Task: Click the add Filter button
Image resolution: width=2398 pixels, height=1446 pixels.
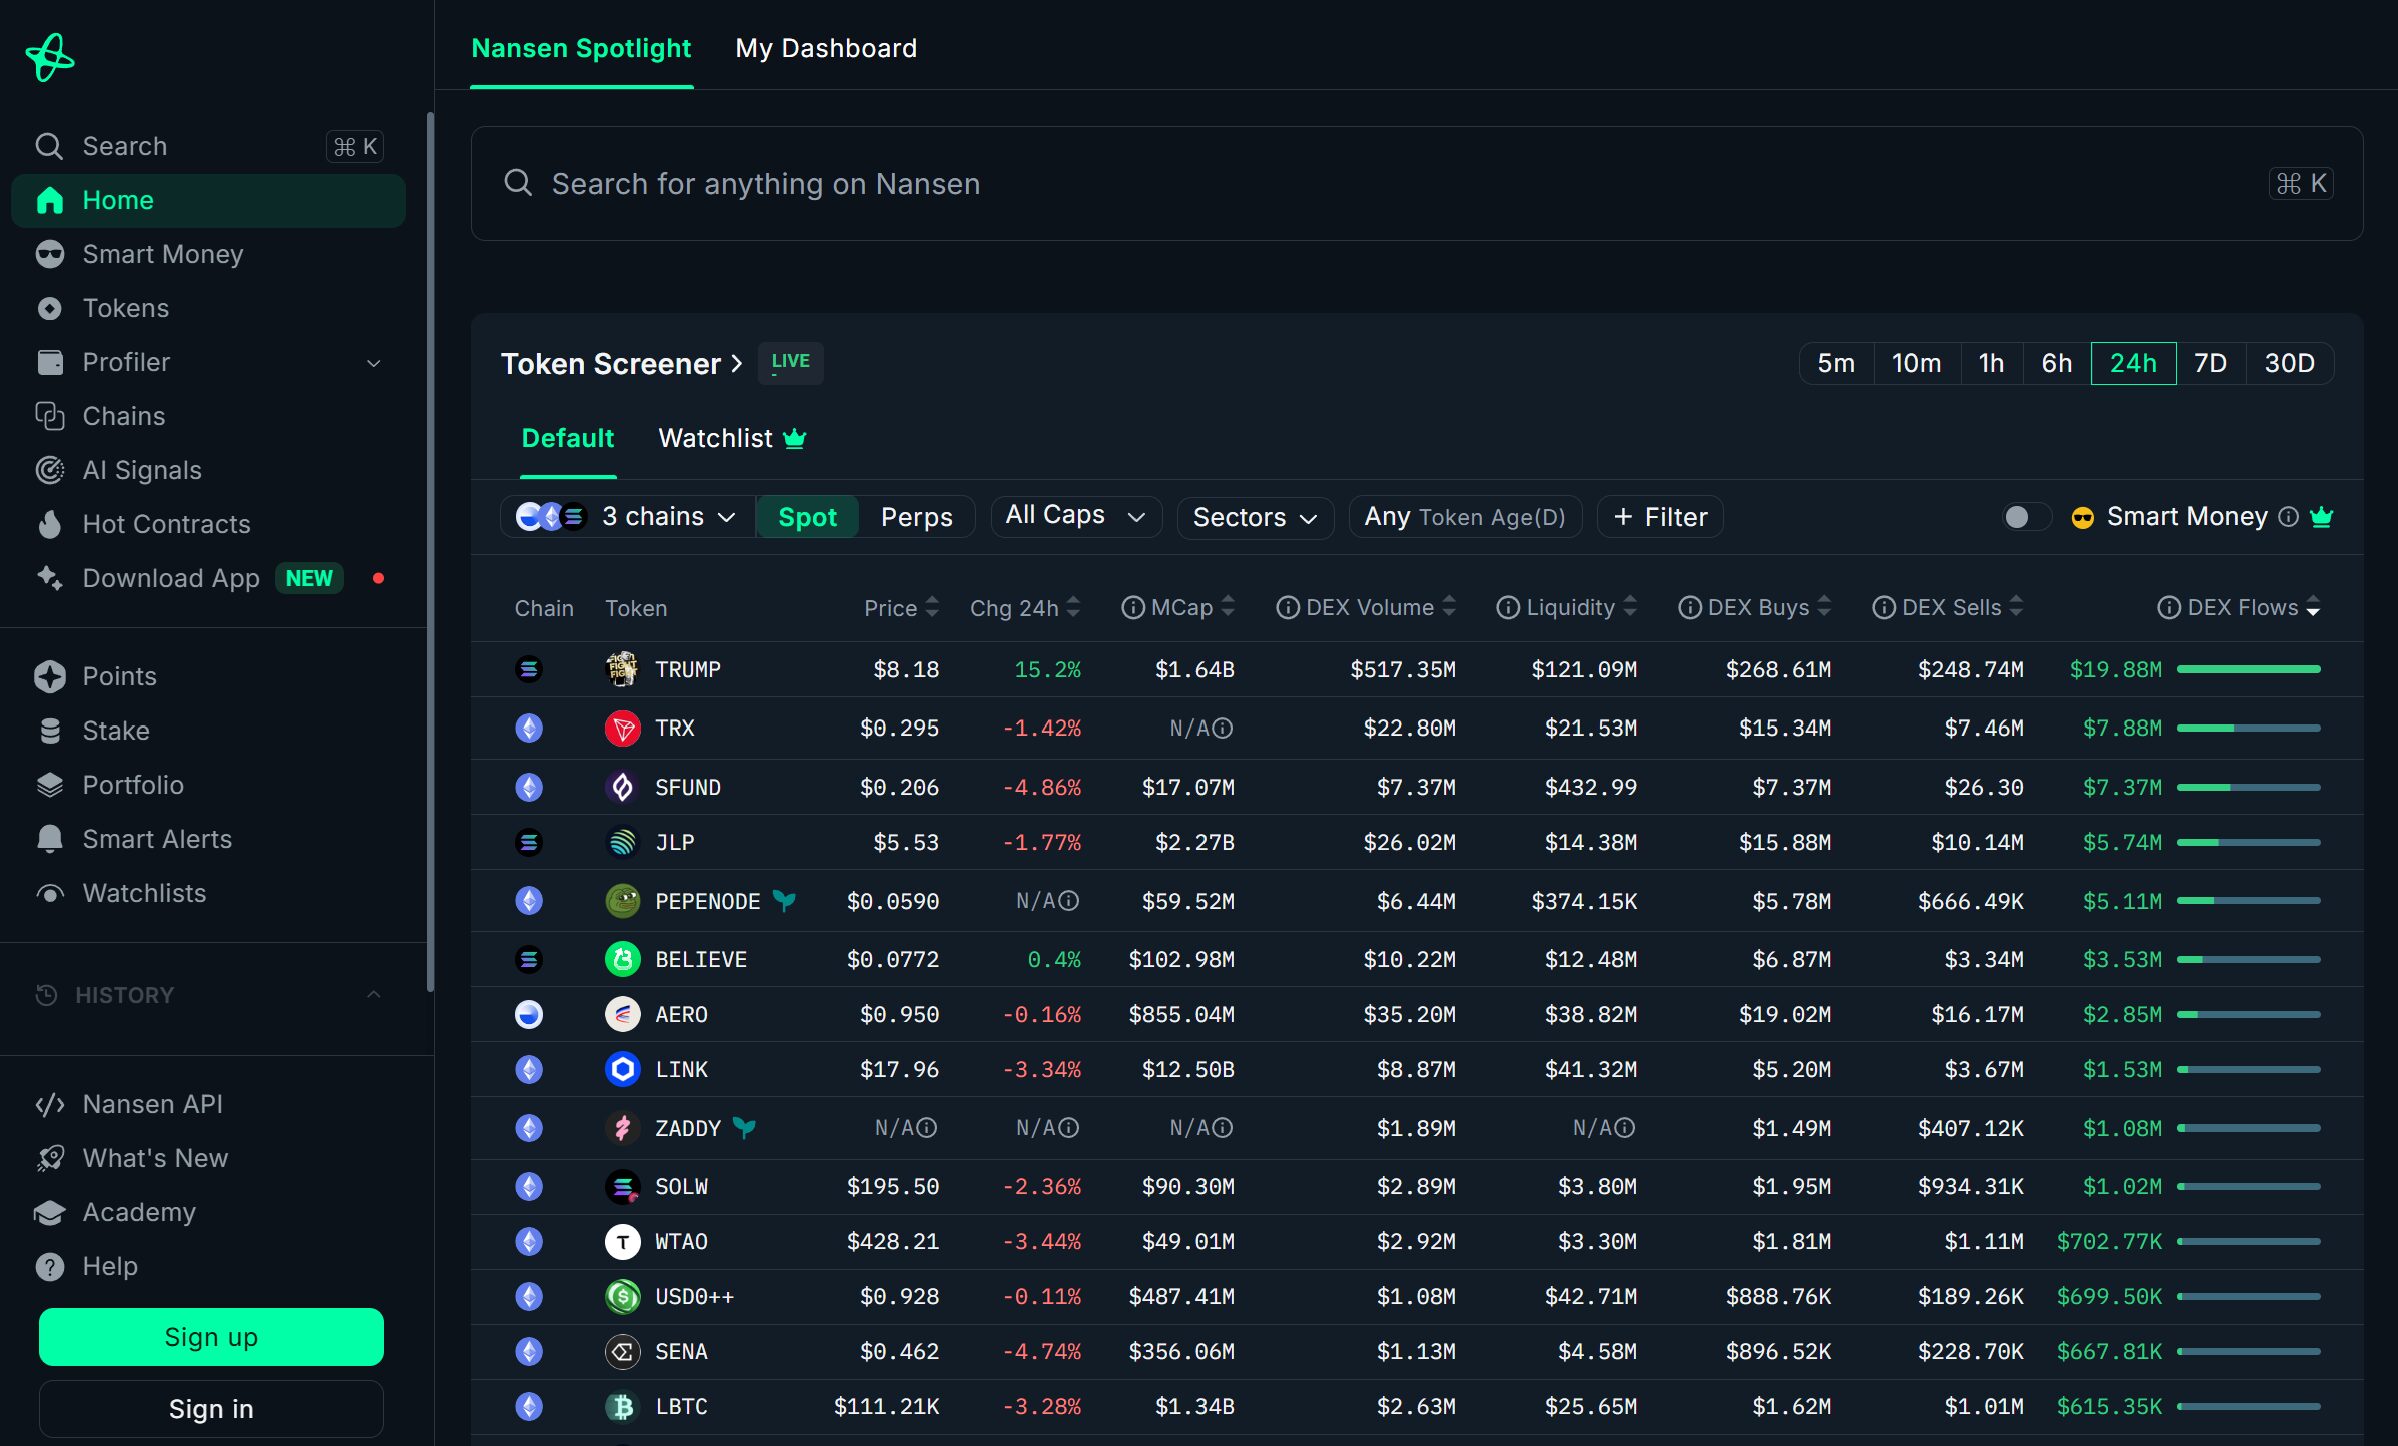Action: click(x=1660, y=517)
